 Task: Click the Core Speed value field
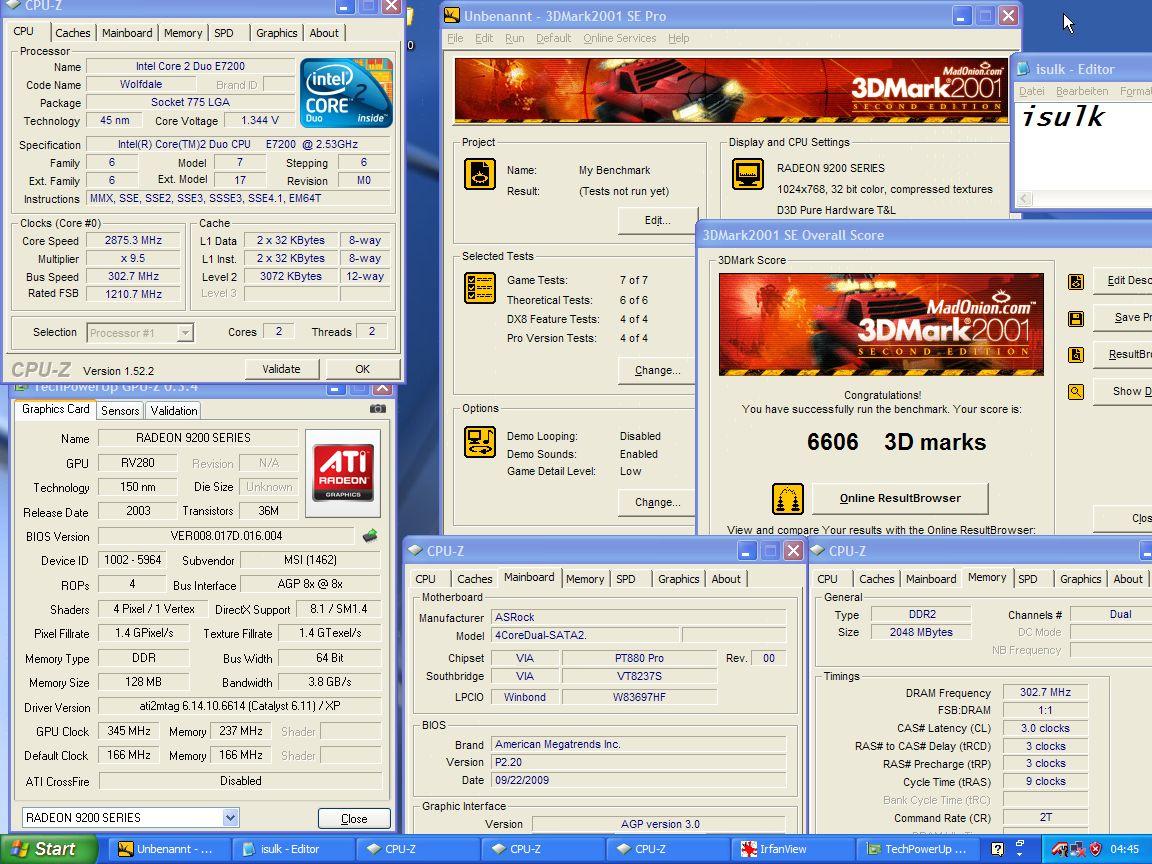point(132,240)
